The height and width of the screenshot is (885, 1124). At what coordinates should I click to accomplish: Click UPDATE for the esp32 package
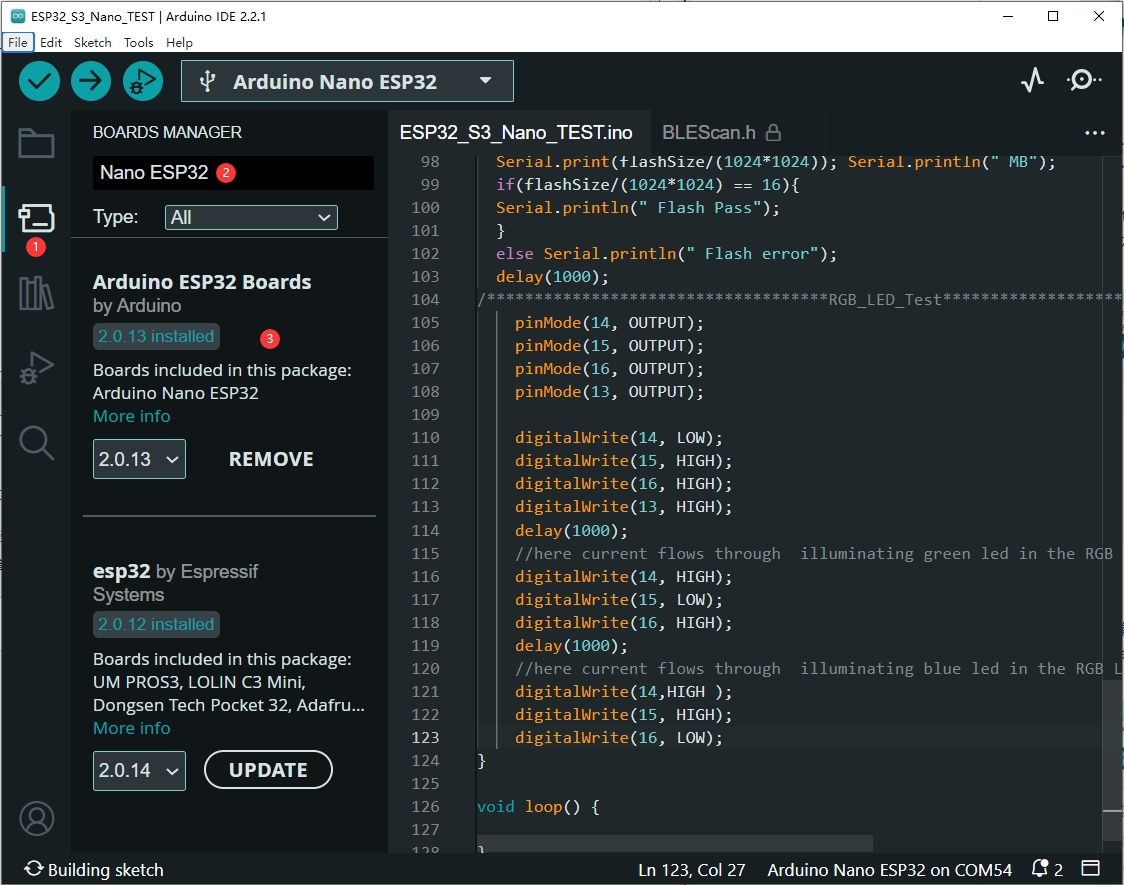[268, 770]
